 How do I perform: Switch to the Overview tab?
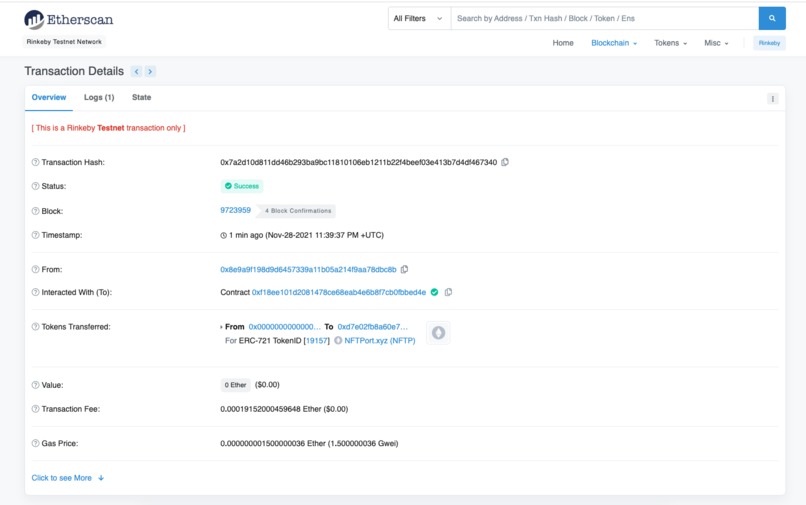pos(49,97)
